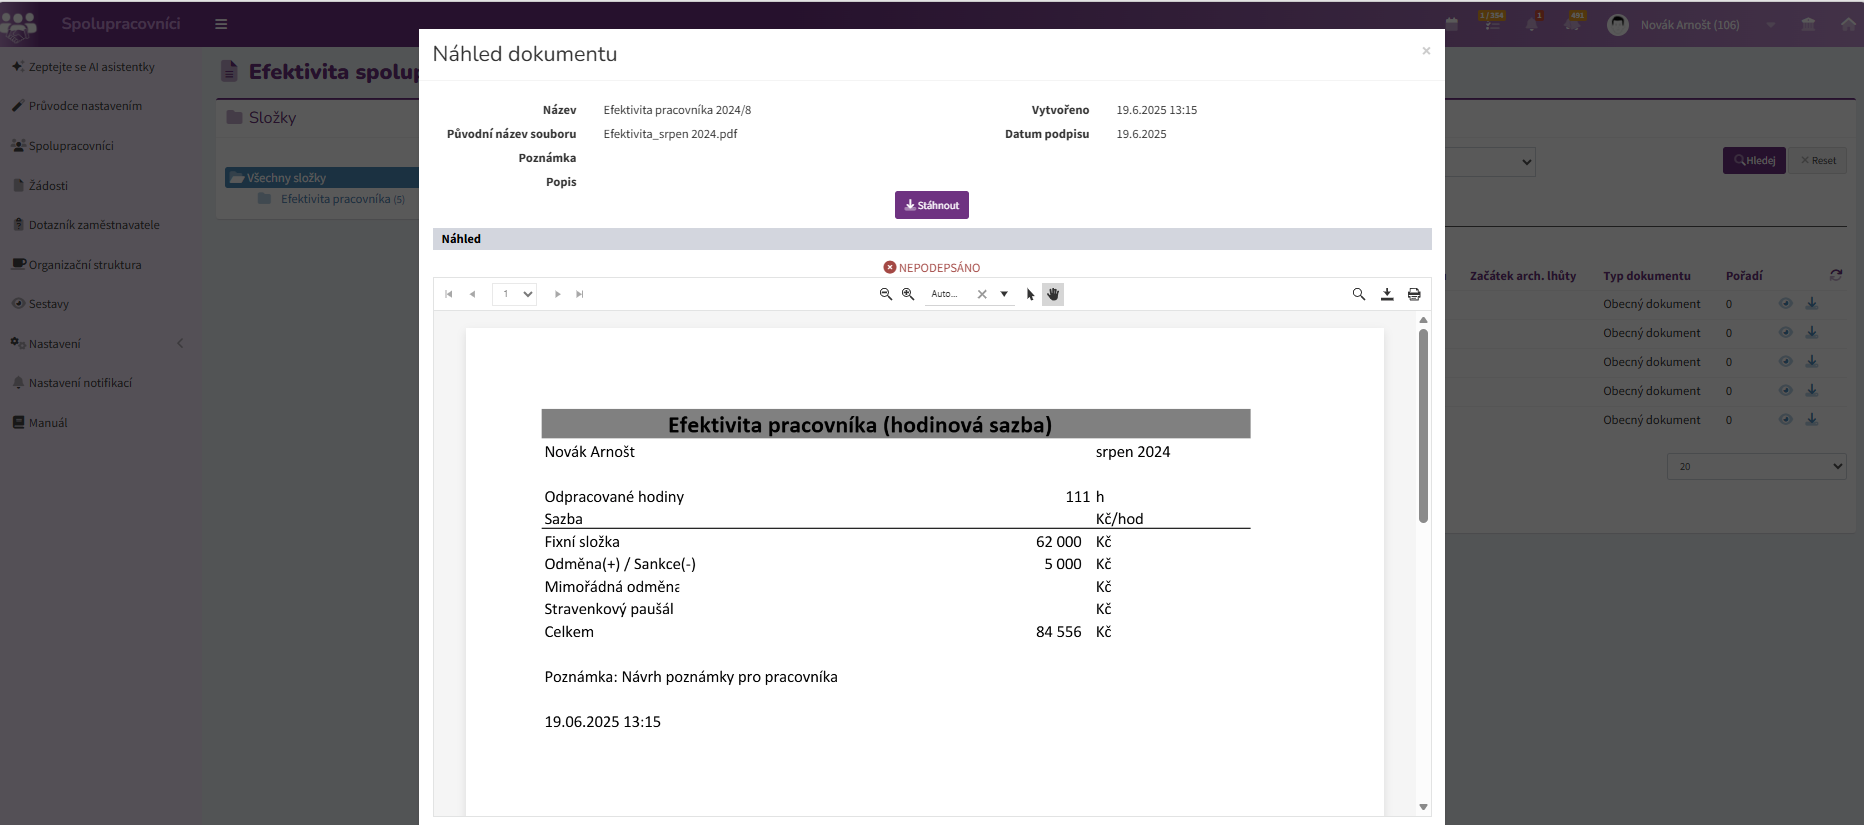Close the Náhled dokumentu dialog
Image resolution: width=1864 pixels, height=825 pixels.
(x=1426, y=51)
